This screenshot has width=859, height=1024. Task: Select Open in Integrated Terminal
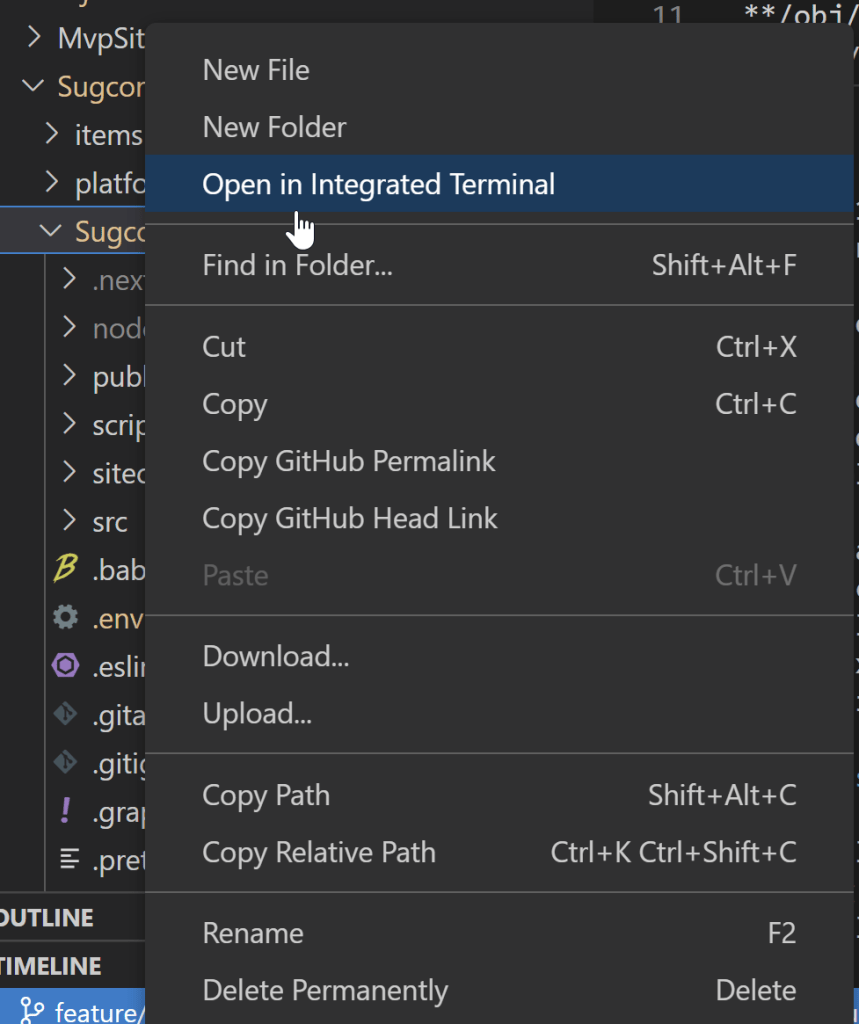pos(378,185)
